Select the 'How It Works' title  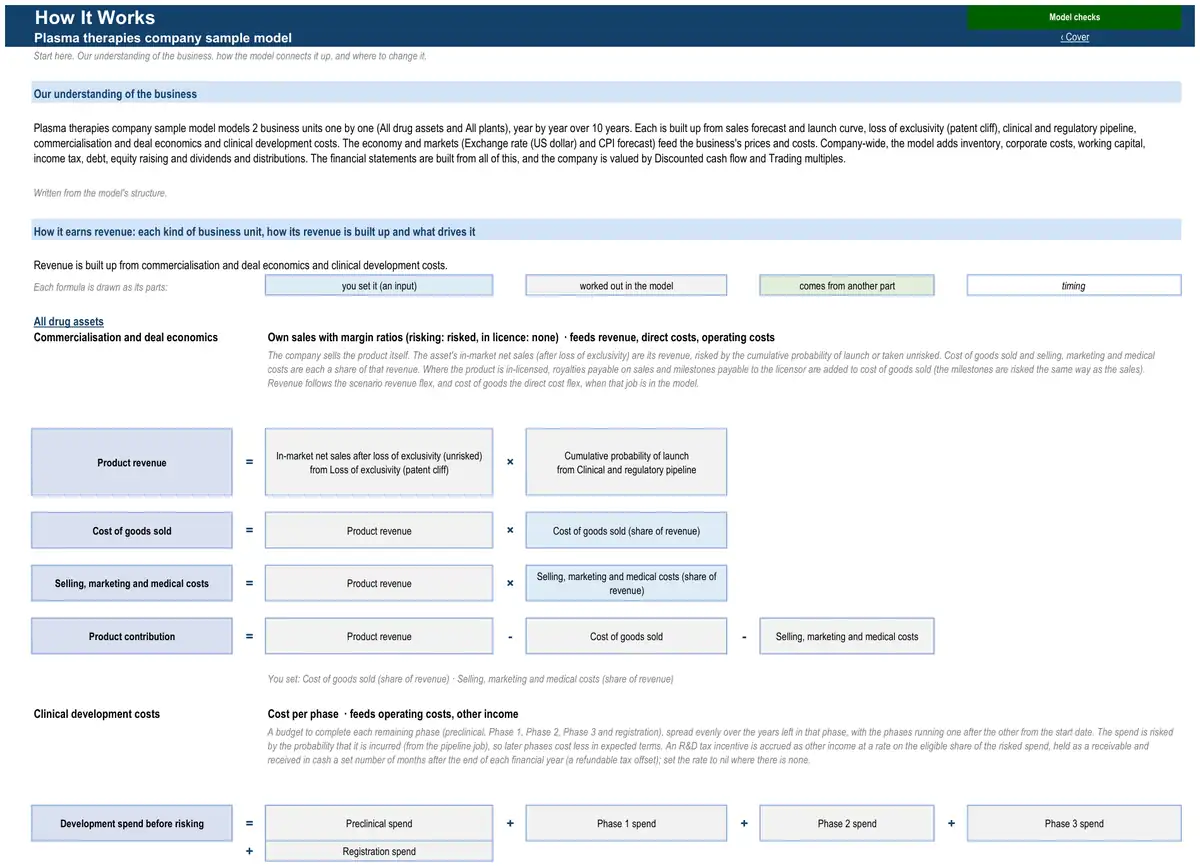95,17
